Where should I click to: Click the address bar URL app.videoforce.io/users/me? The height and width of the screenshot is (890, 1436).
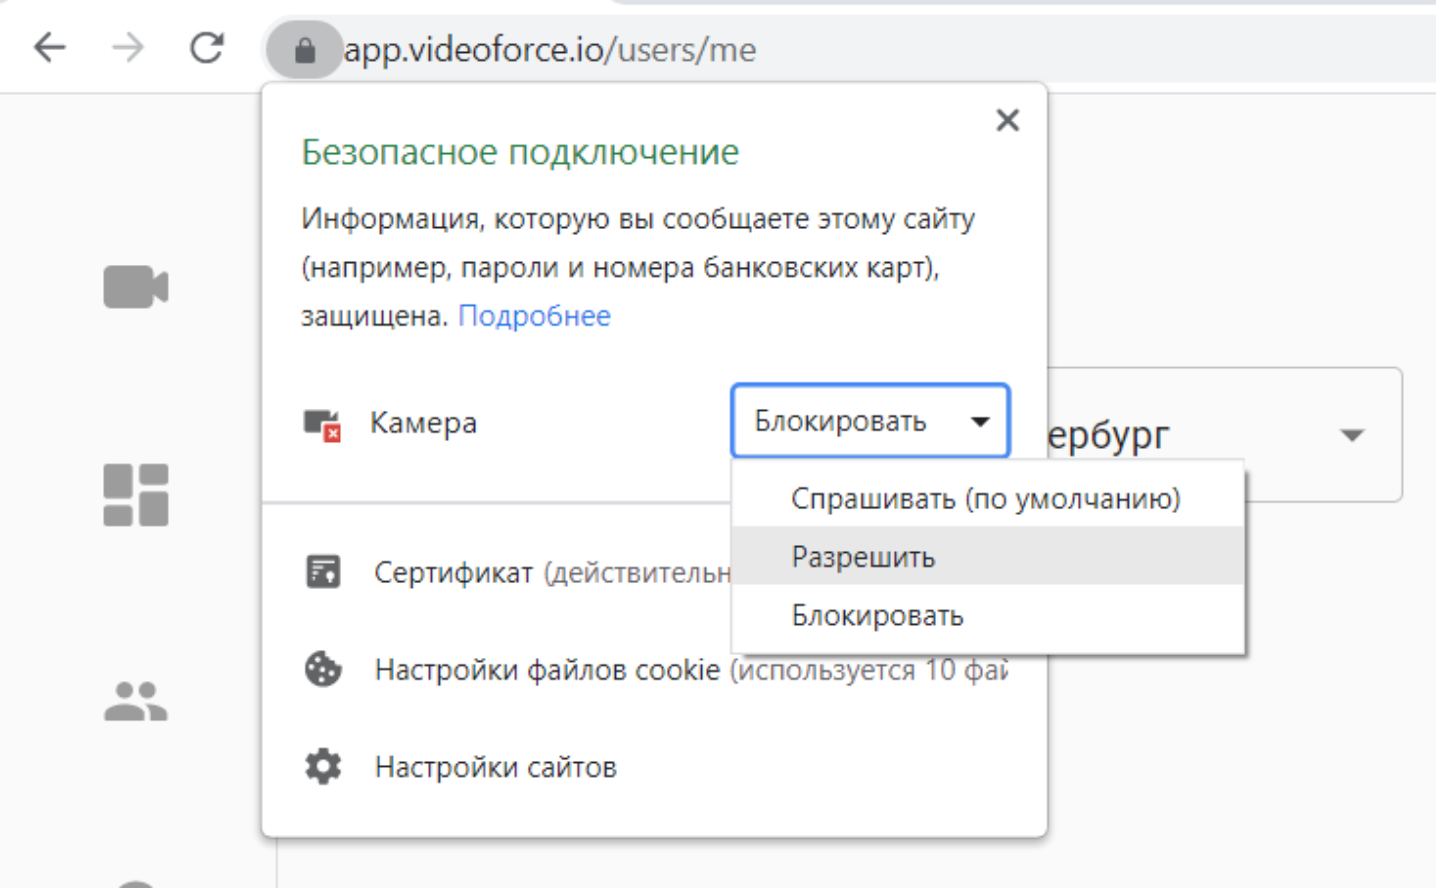point(550,49)
